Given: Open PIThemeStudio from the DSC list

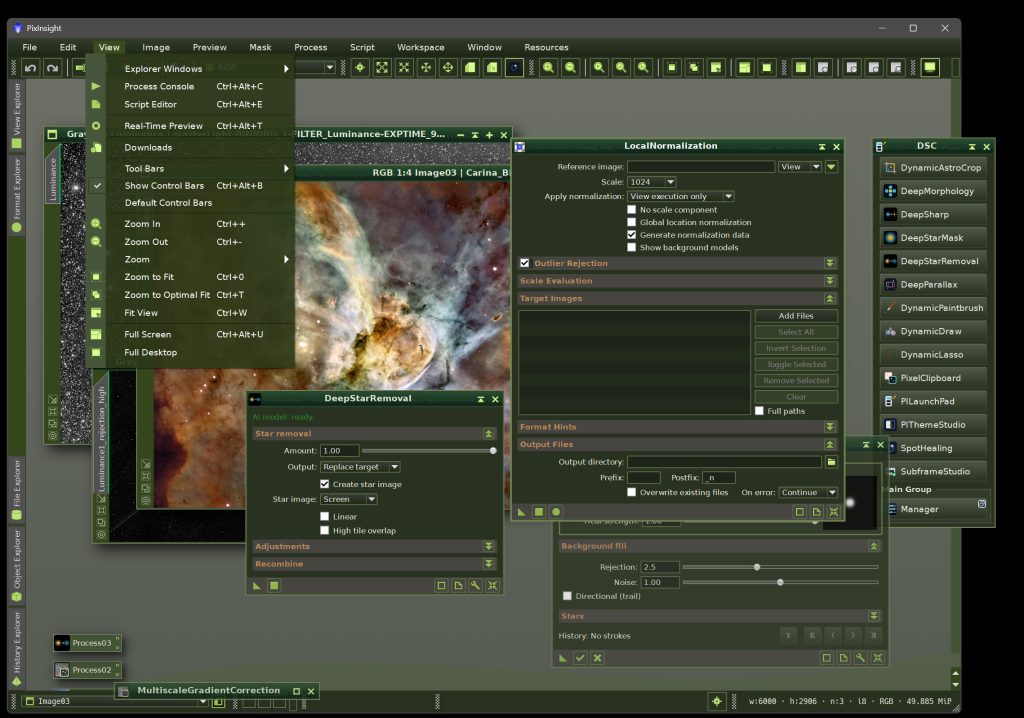Looking at the screenshot, I should tap(933, 425).
